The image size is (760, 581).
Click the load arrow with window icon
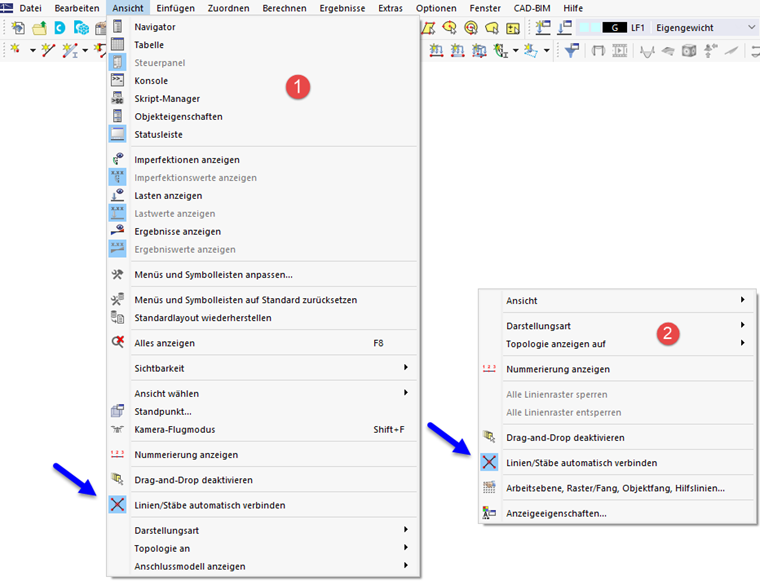pyautogui.click(x=564, y=28)
